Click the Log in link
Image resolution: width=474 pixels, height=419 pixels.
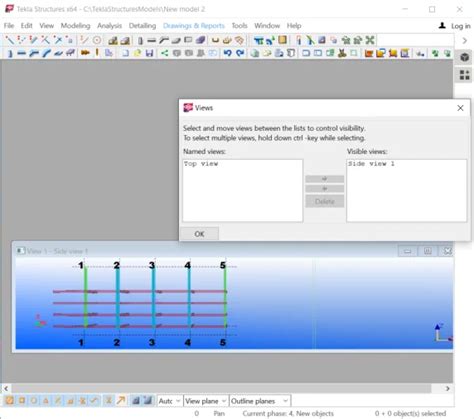click(460, 26)
